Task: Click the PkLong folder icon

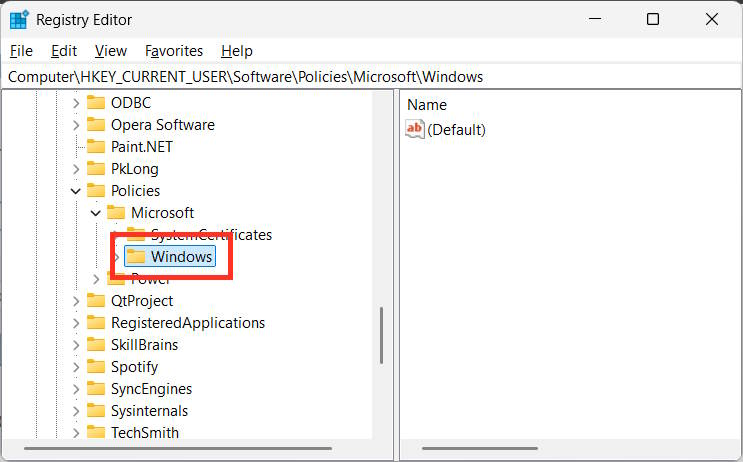Action: 96,169
